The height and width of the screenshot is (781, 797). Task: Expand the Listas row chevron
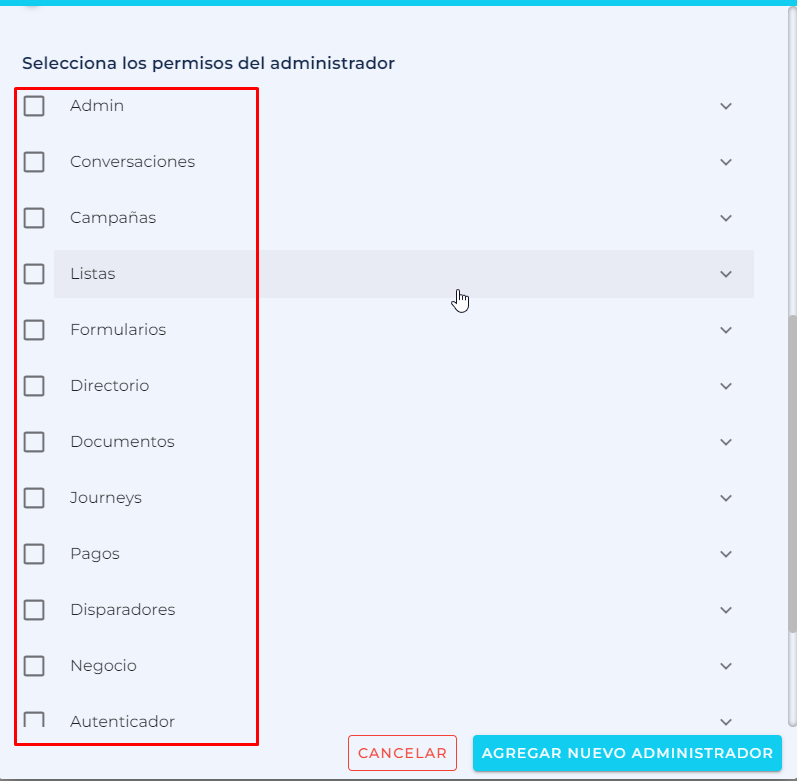coord(726,274)
